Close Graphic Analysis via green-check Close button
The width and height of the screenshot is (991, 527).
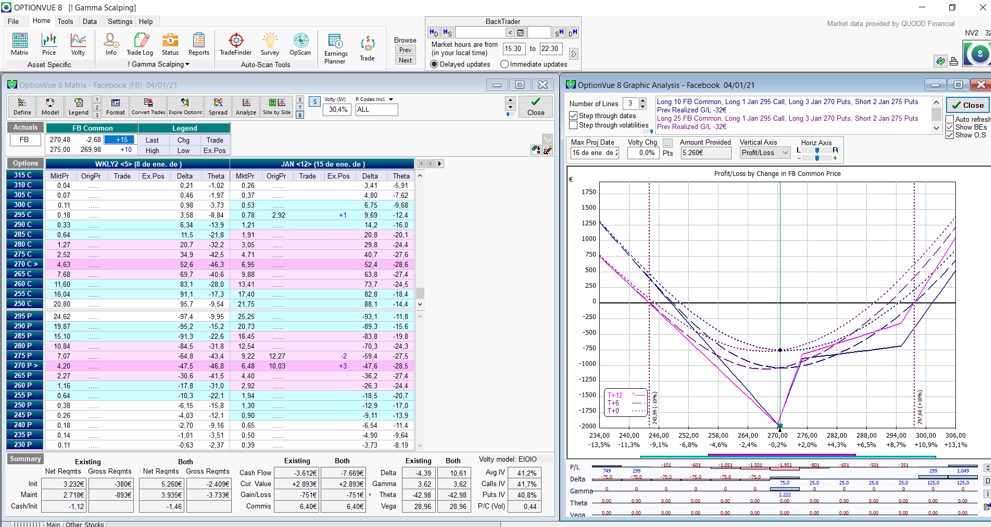click(968, 105)
